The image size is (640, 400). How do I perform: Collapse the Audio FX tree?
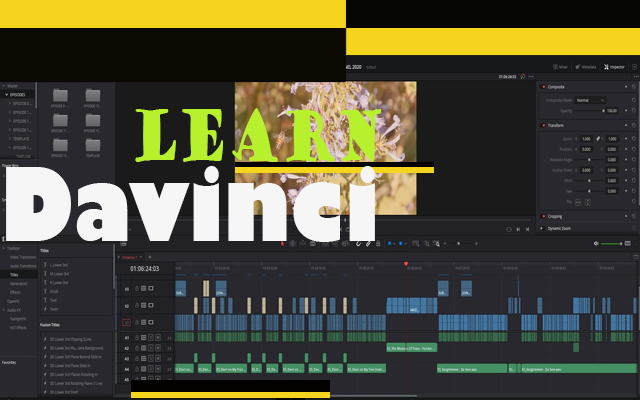pyautogui.click(x=4, y=310)
